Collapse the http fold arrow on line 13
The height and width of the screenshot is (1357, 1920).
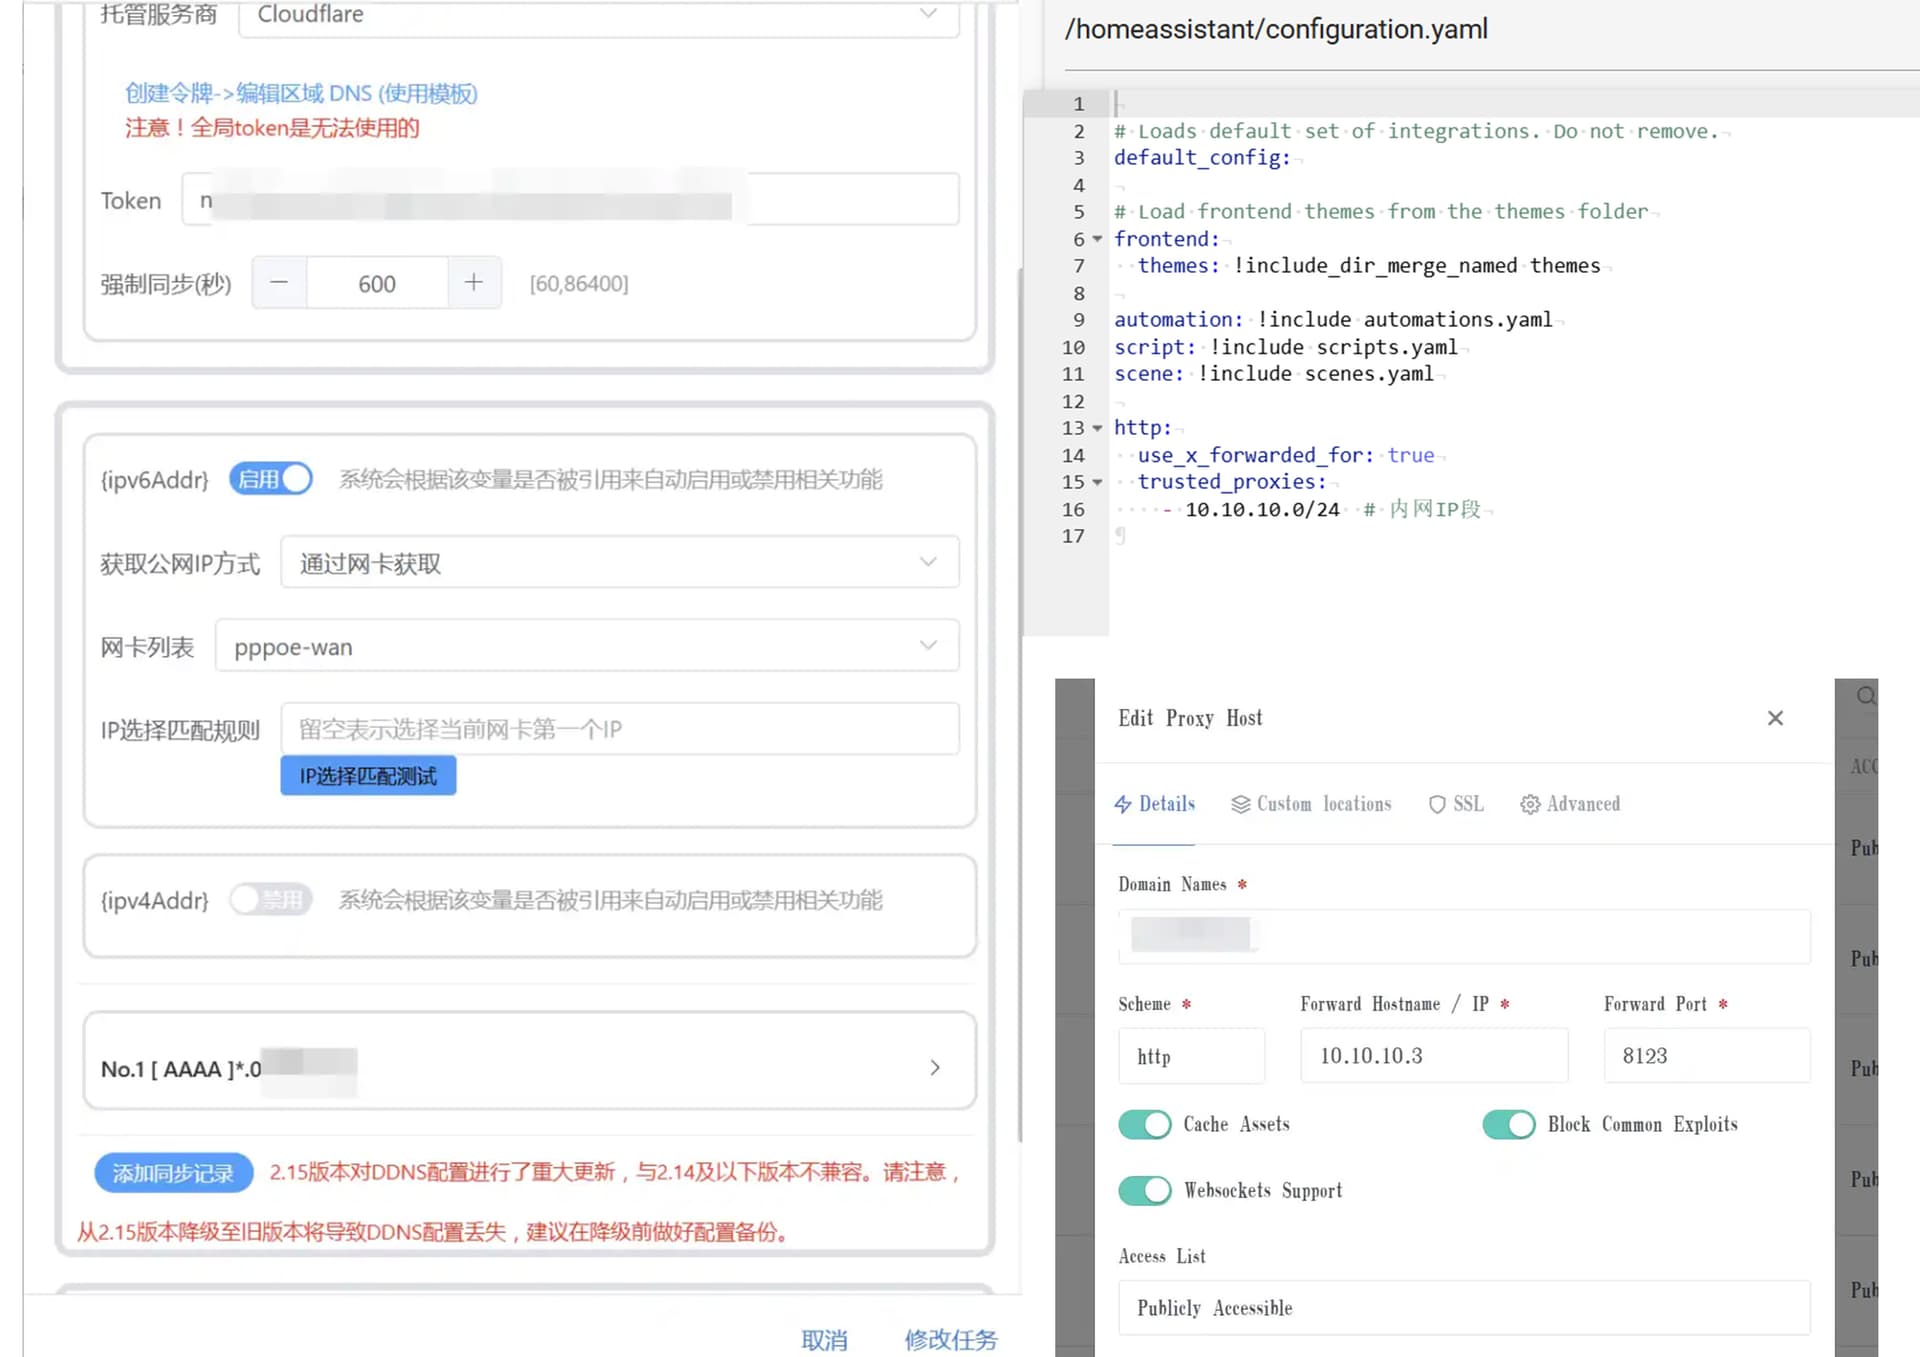click(x=1097, y=428)
